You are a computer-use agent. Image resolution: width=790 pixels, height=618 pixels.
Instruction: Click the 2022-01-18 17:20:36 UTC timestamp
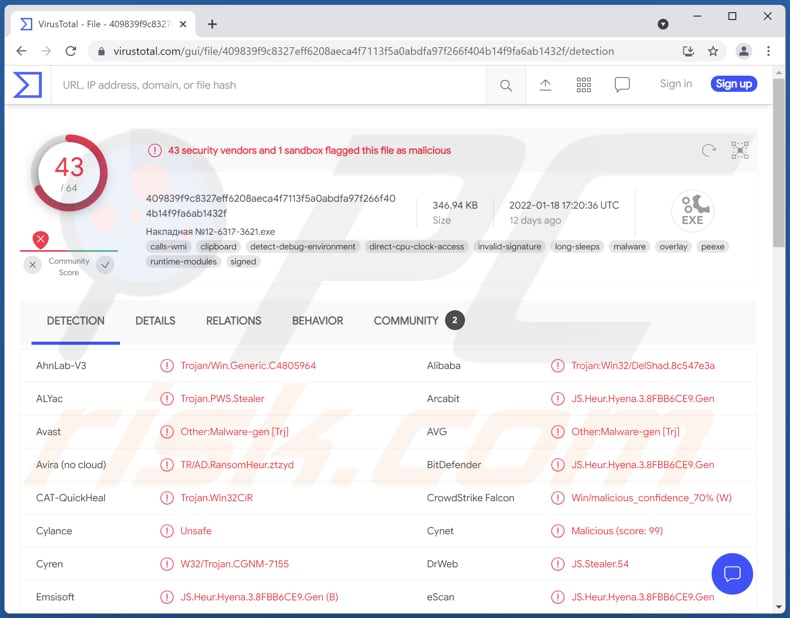(564, 205)
